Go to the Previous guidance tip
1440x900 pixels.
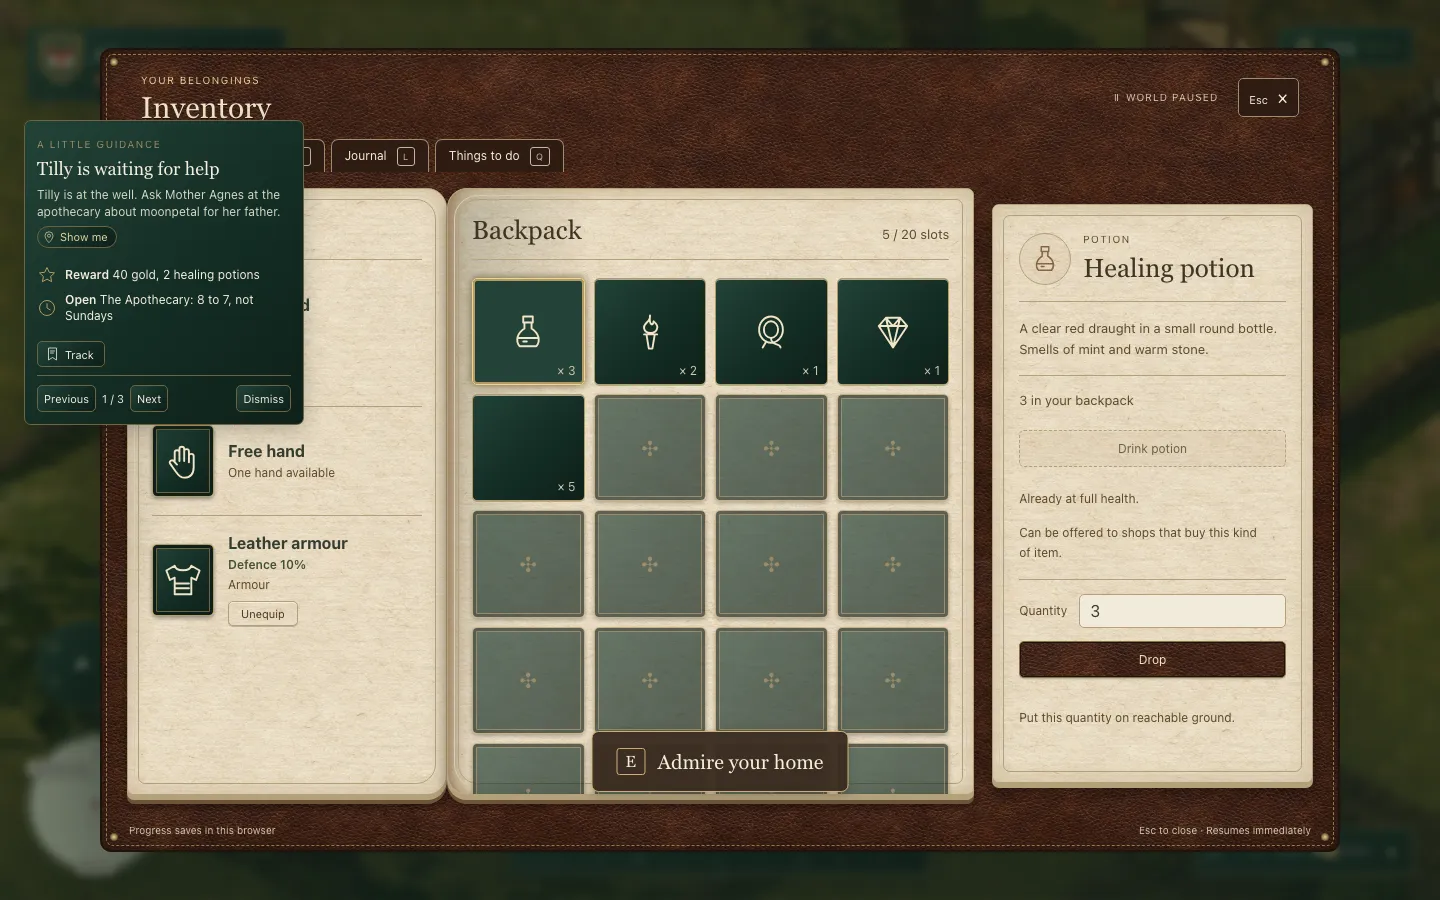[66, 399]
